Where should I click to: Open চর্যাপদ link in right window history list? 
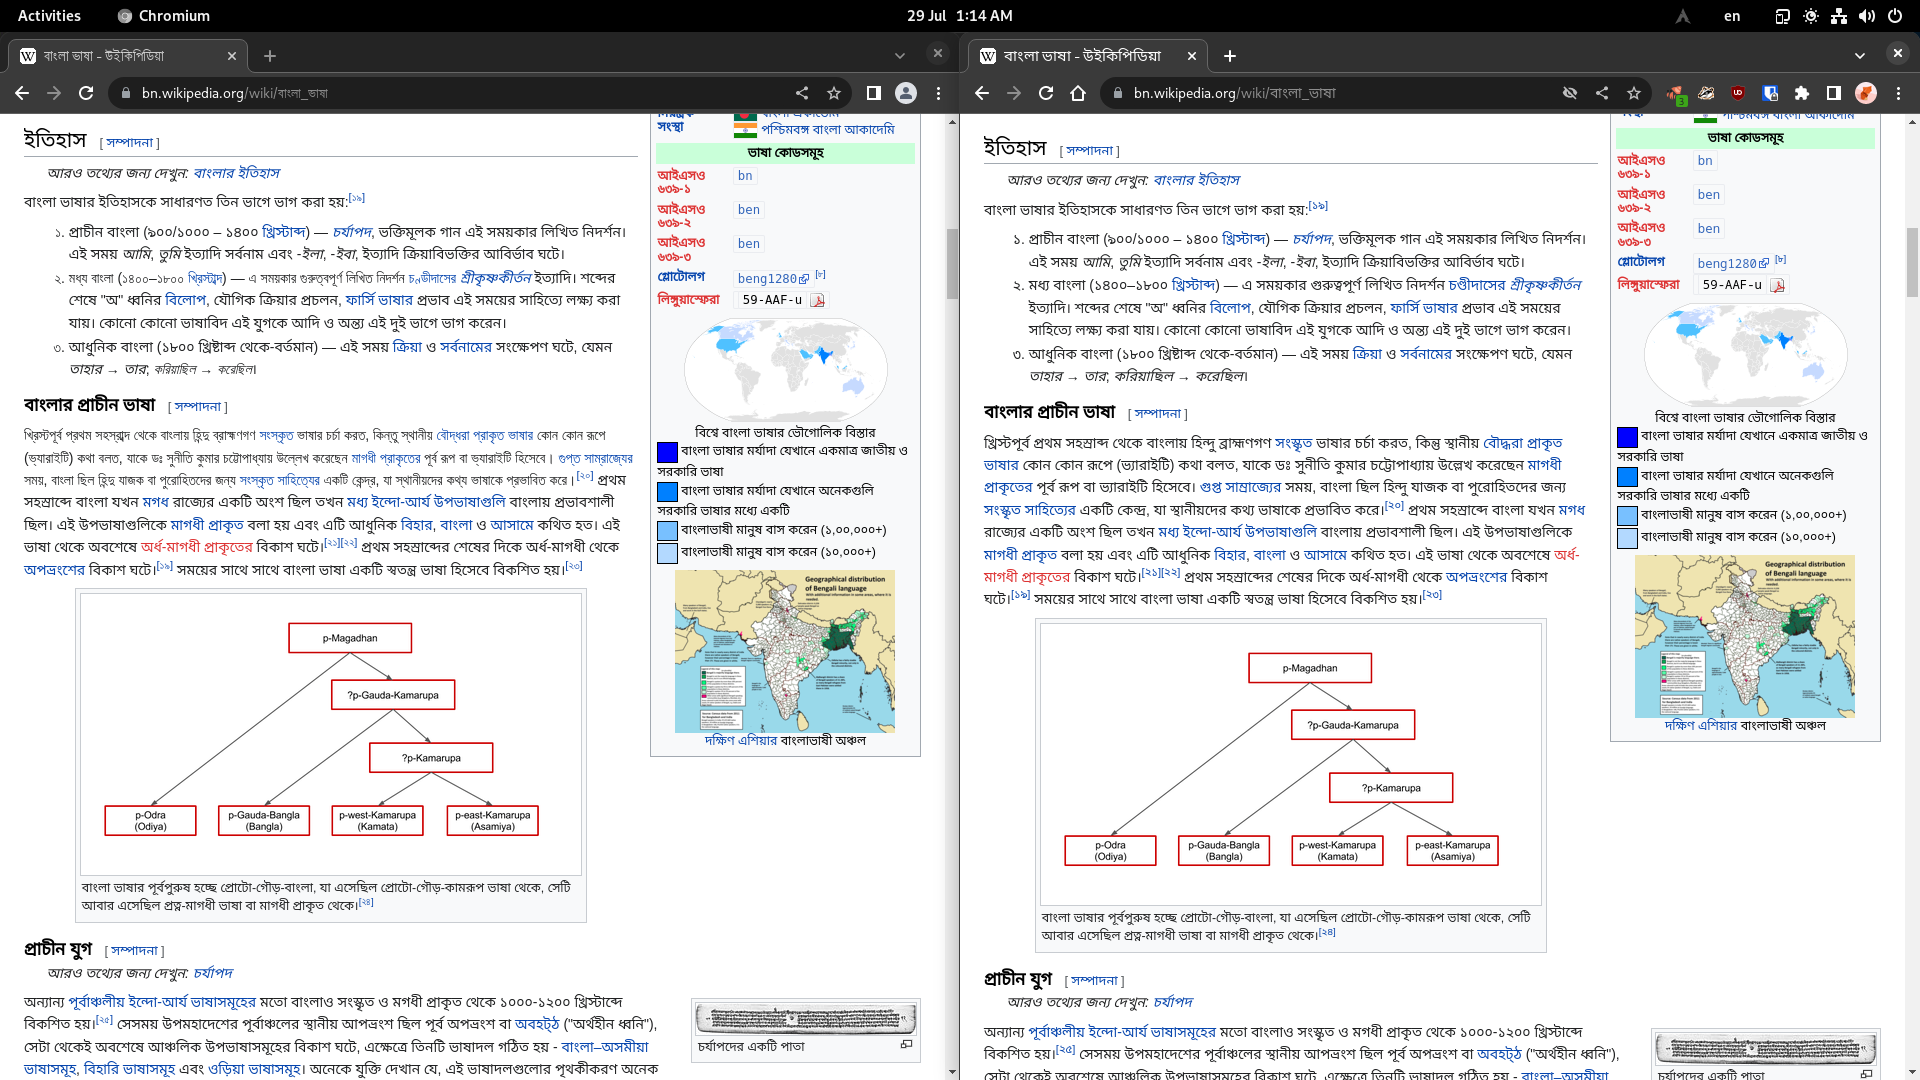click(1312, 239)
